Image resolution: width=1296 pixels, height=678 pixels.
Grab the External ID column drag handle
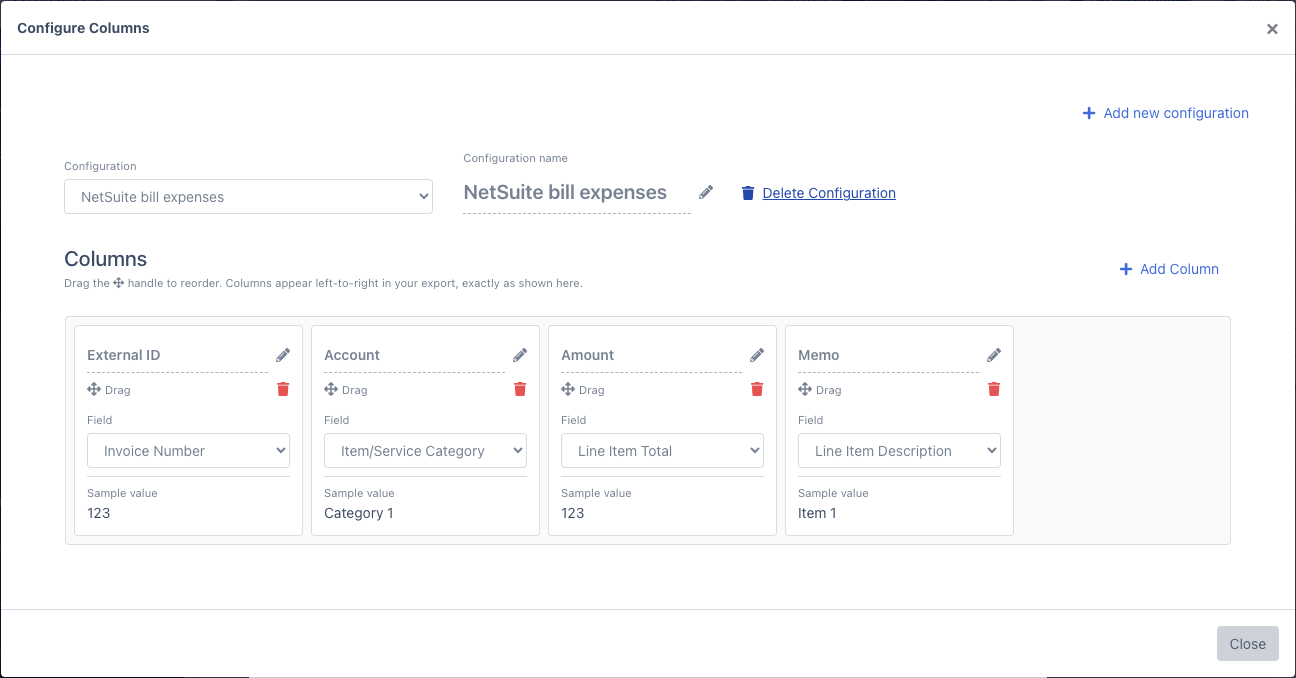[94, 389]
